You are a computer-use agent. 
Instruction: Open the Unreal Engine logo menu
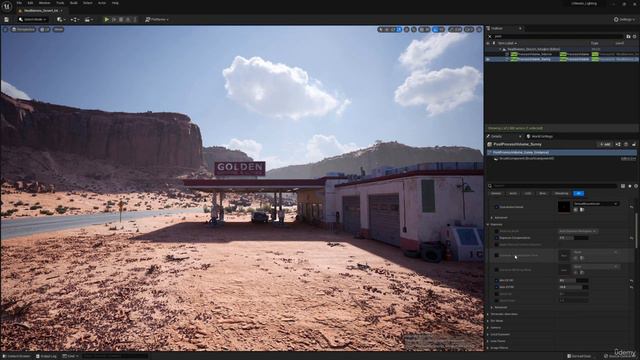click(7, 6)
